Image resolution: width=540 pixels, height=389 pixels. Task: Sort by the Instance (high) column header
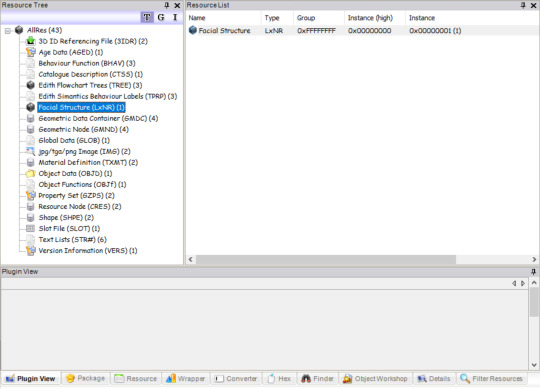point(375,18)
